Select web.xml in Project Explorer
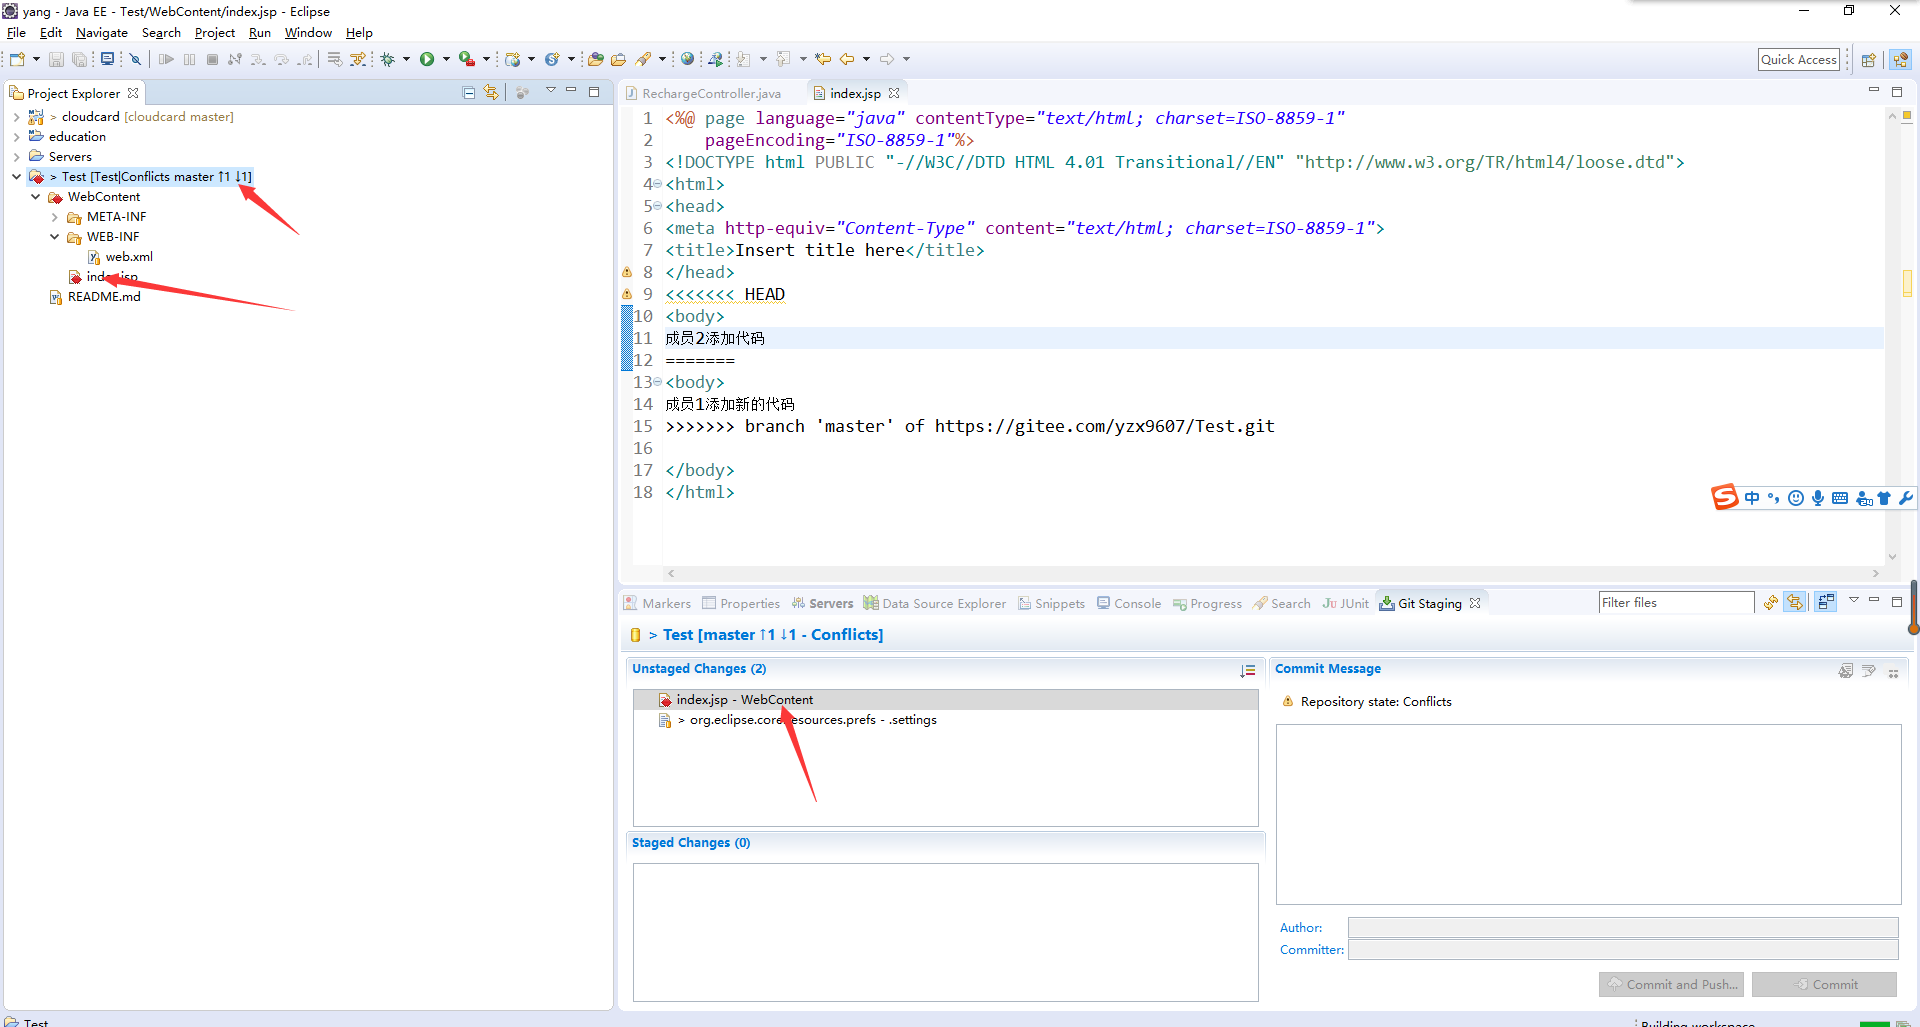 pyautogui.click(x=129, y=257)
